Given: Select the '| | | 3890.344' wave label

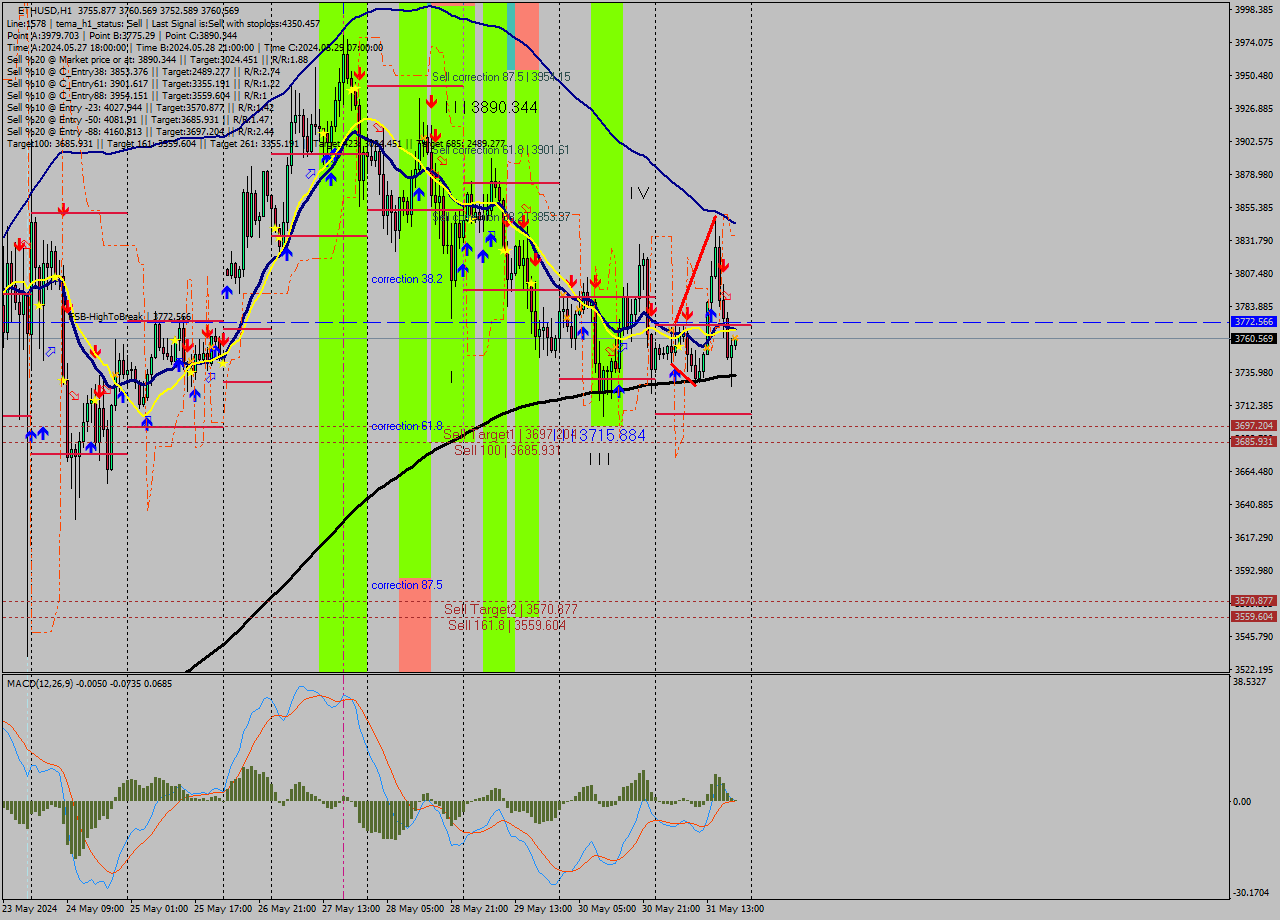Looking at the screenshot, I should click(492, 107).
